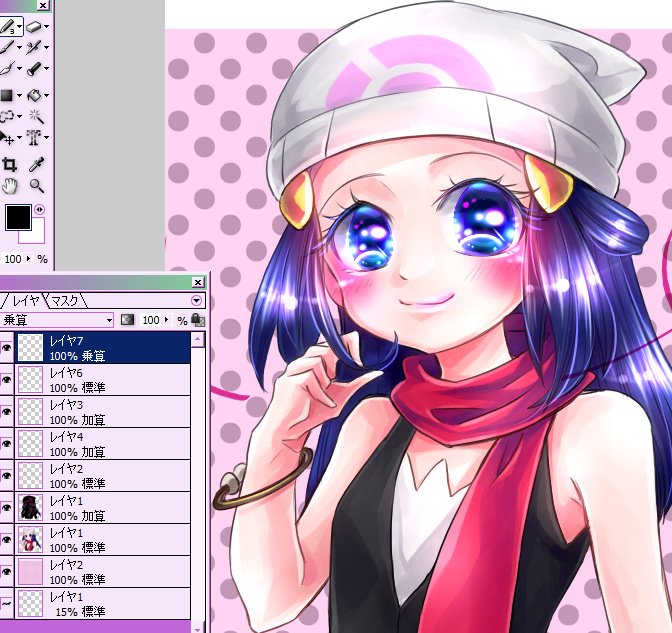The height and width of the screenshot is (633, 672).
Task: Select the Crop tool
Action: coord(9,165)
